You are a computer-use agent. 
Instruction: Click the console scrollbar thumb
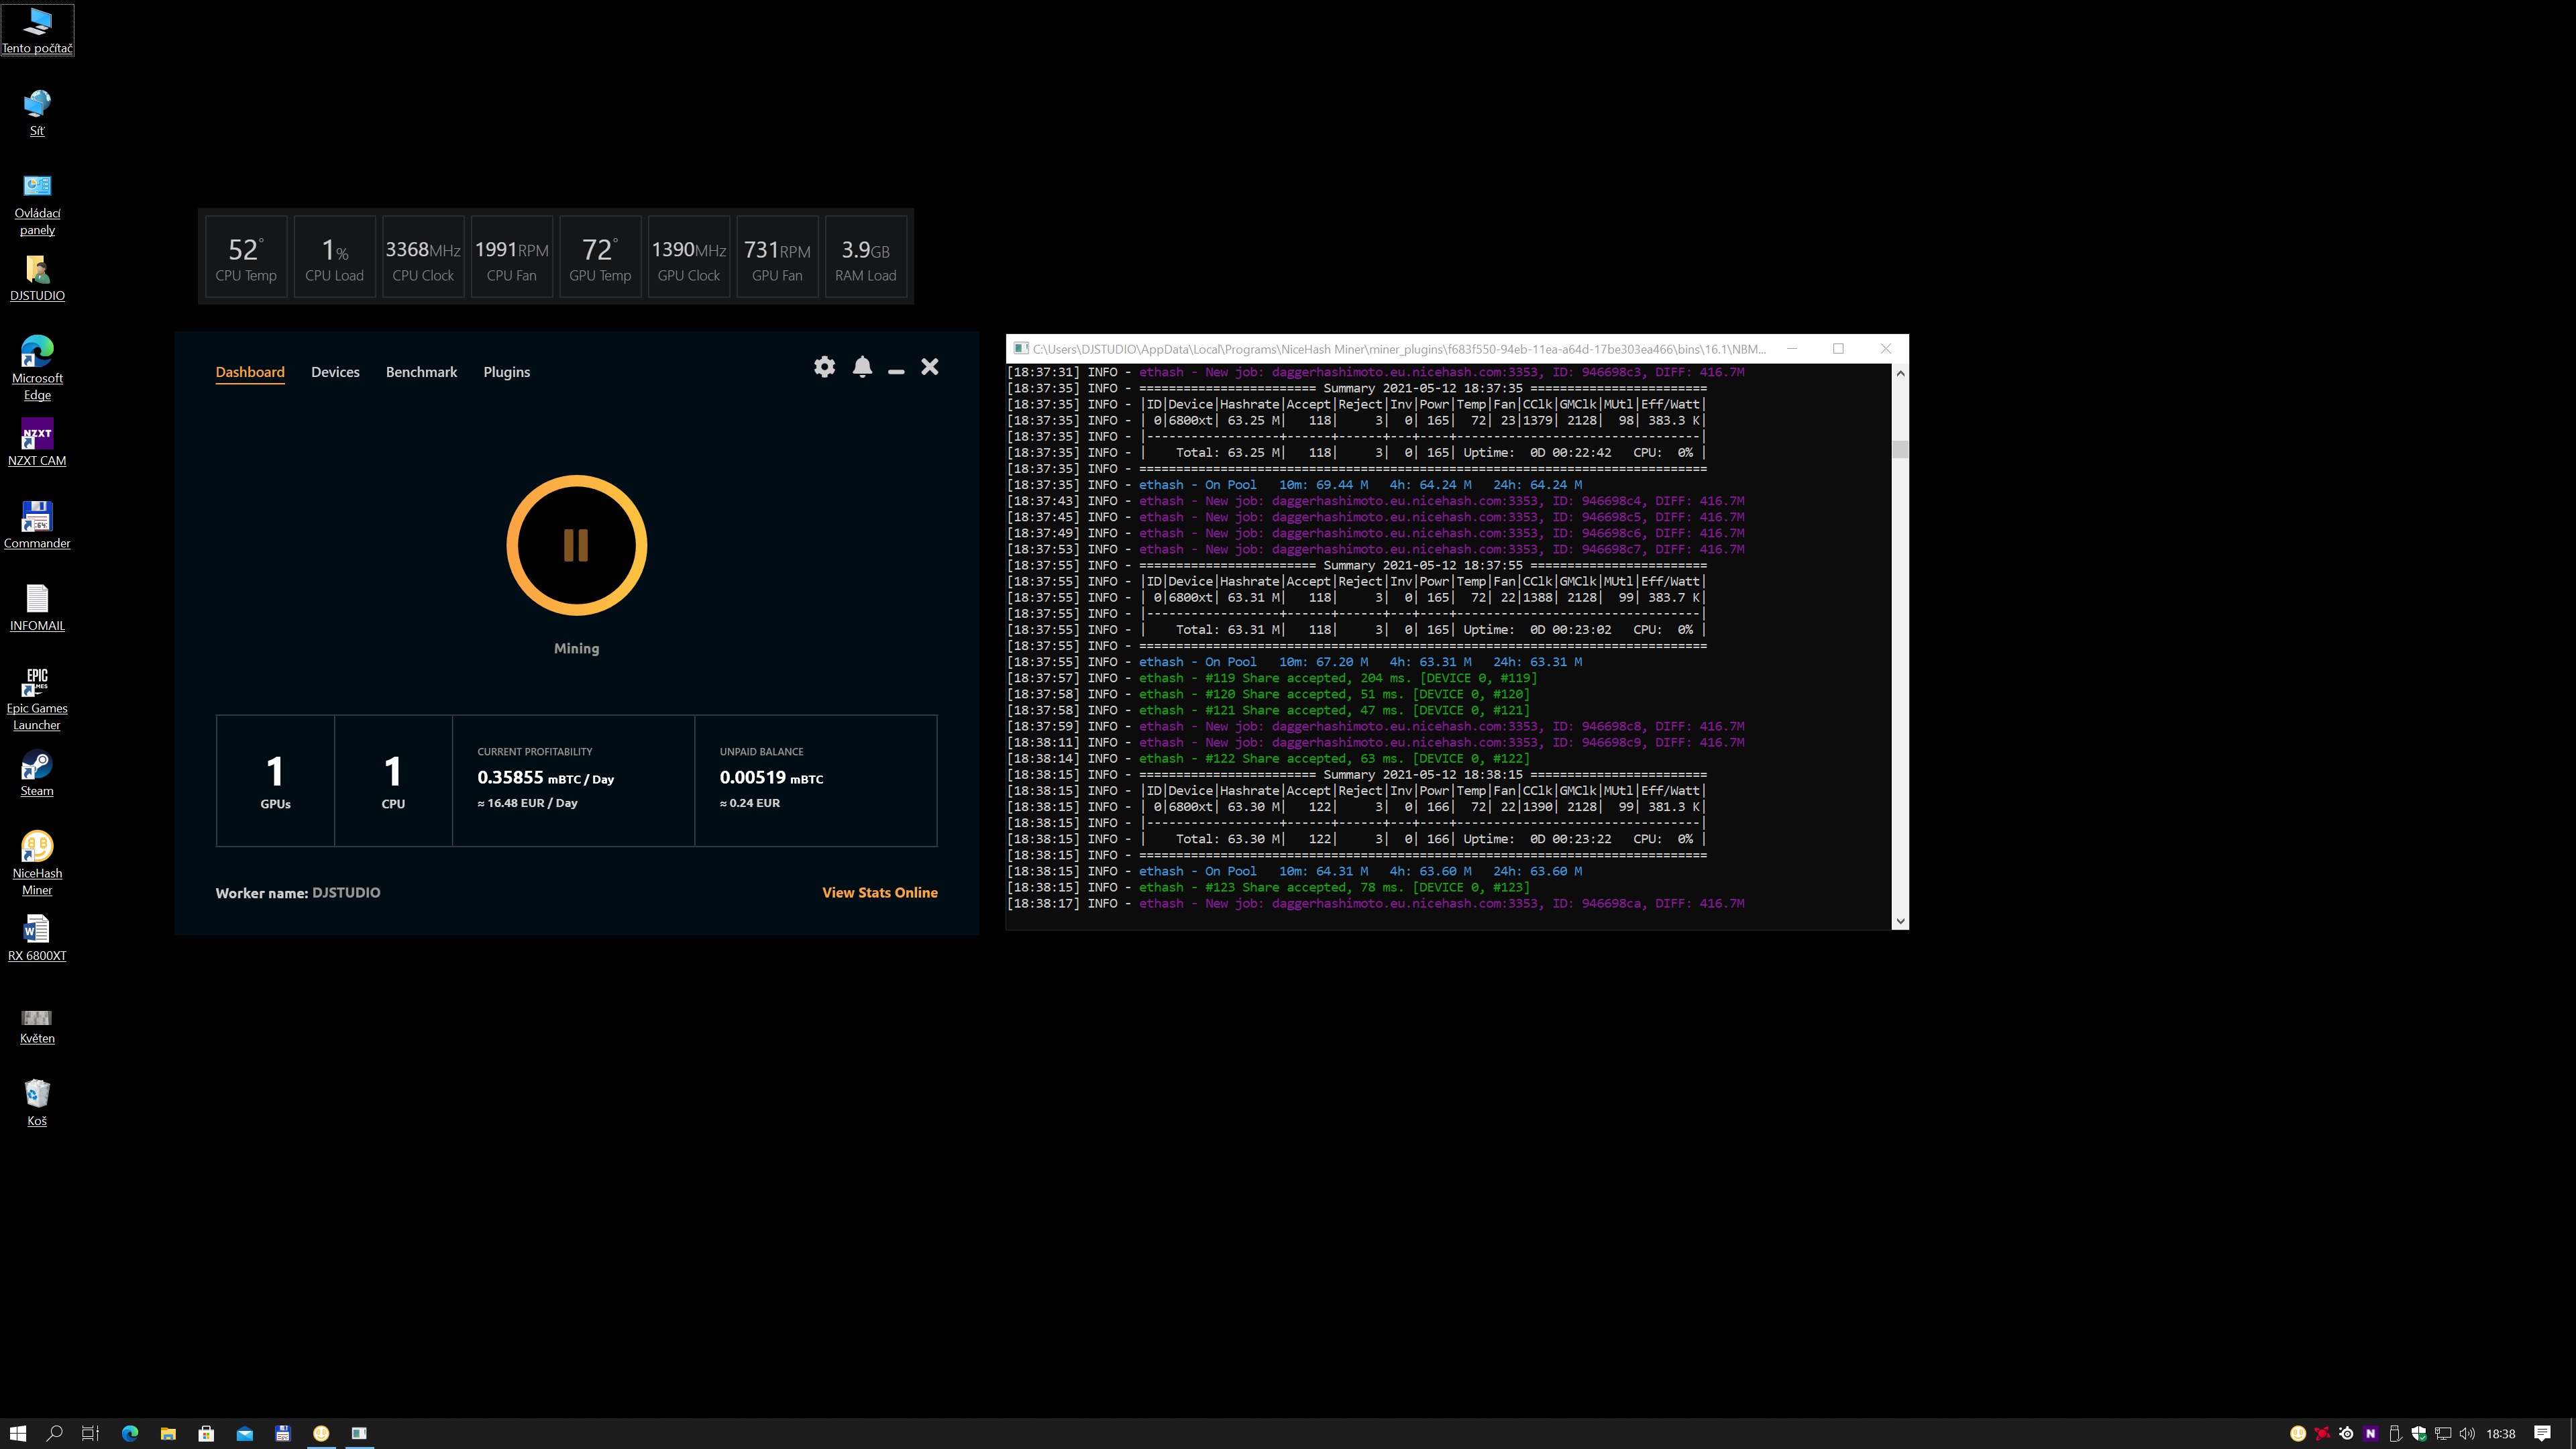pos(1900,449)
